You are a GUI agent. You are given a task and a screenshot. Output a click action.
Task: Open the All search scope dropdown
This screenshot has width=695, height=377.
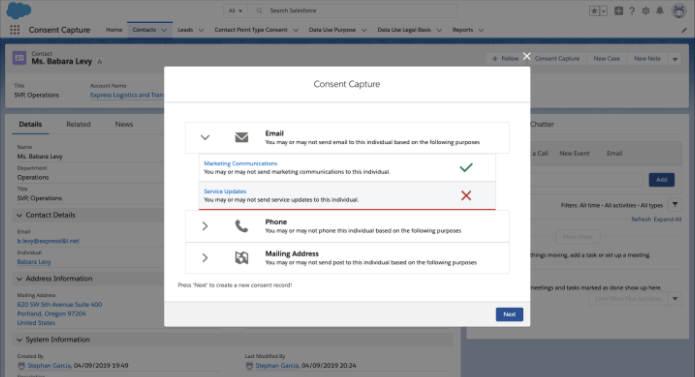pos(235,11)
